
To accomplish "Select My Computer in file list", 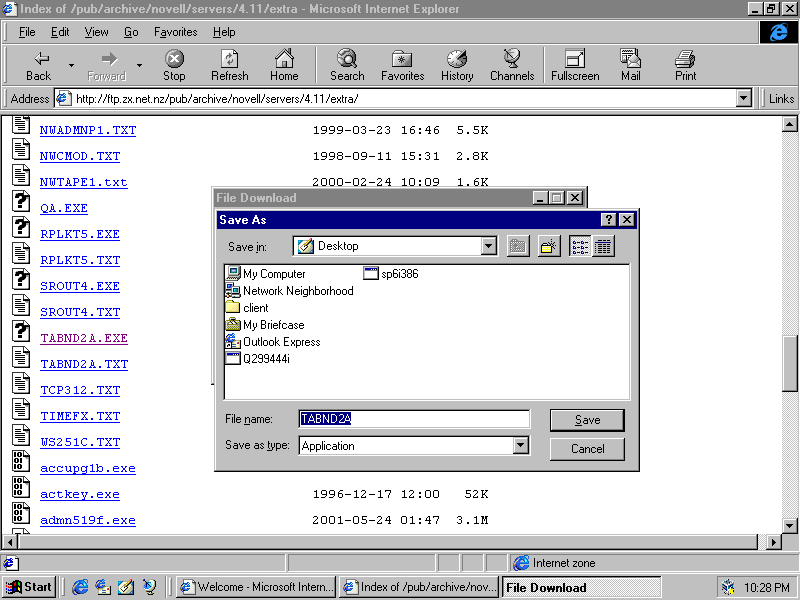I will coord(266,274).
